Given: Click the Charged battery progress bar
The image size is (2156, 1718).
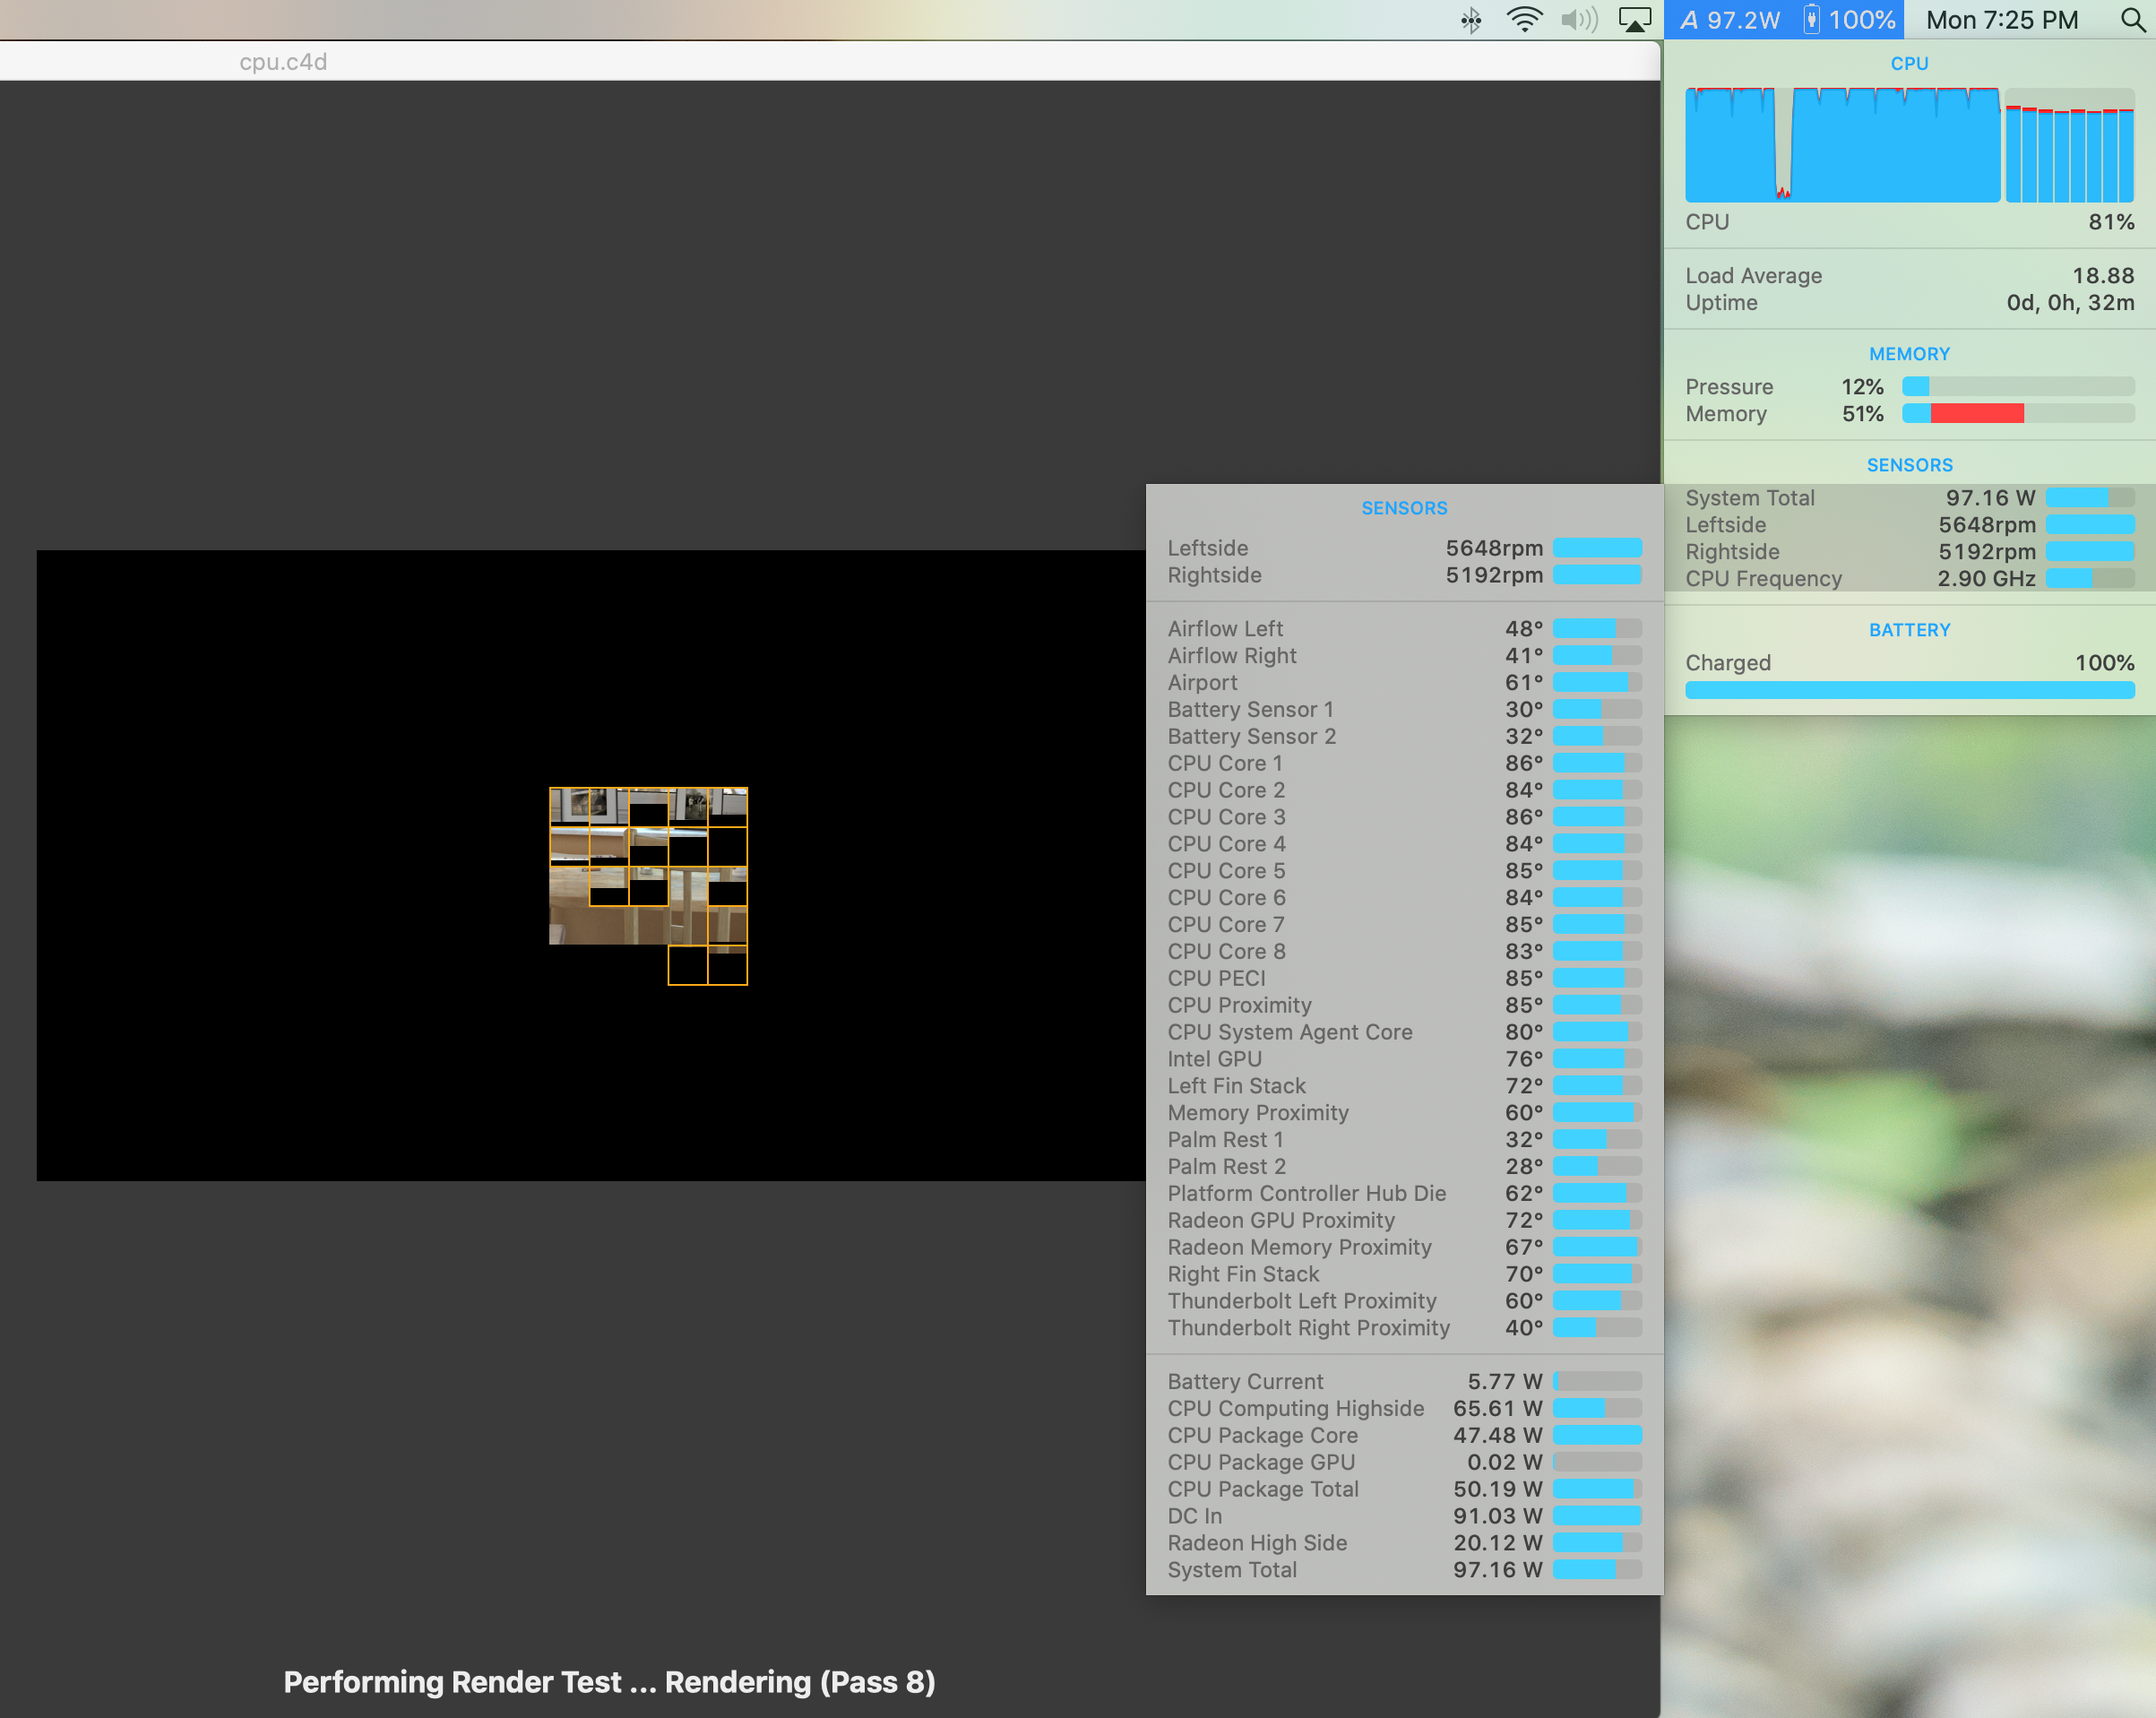Looking at the screenshot, I should tap(1908, 690).
